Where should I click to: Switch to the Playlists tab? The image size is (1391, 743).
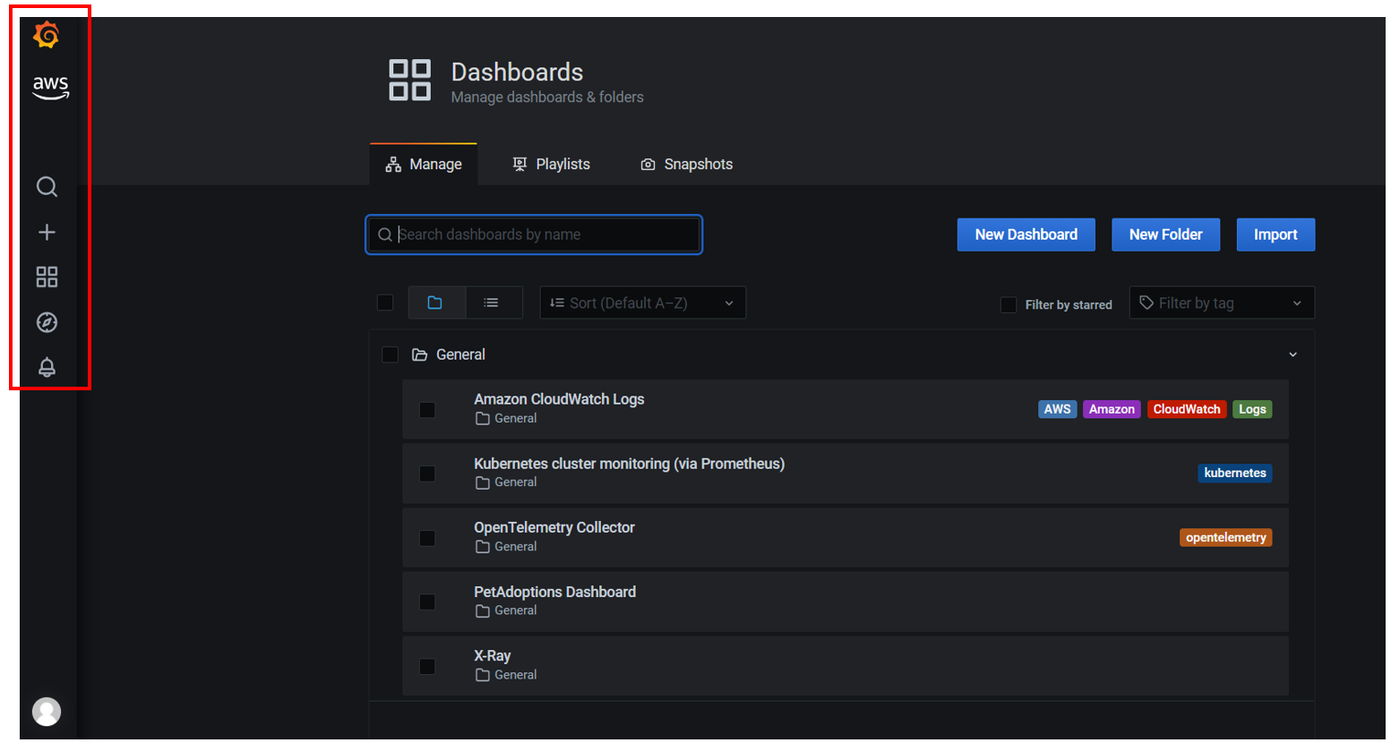[551, 164]
